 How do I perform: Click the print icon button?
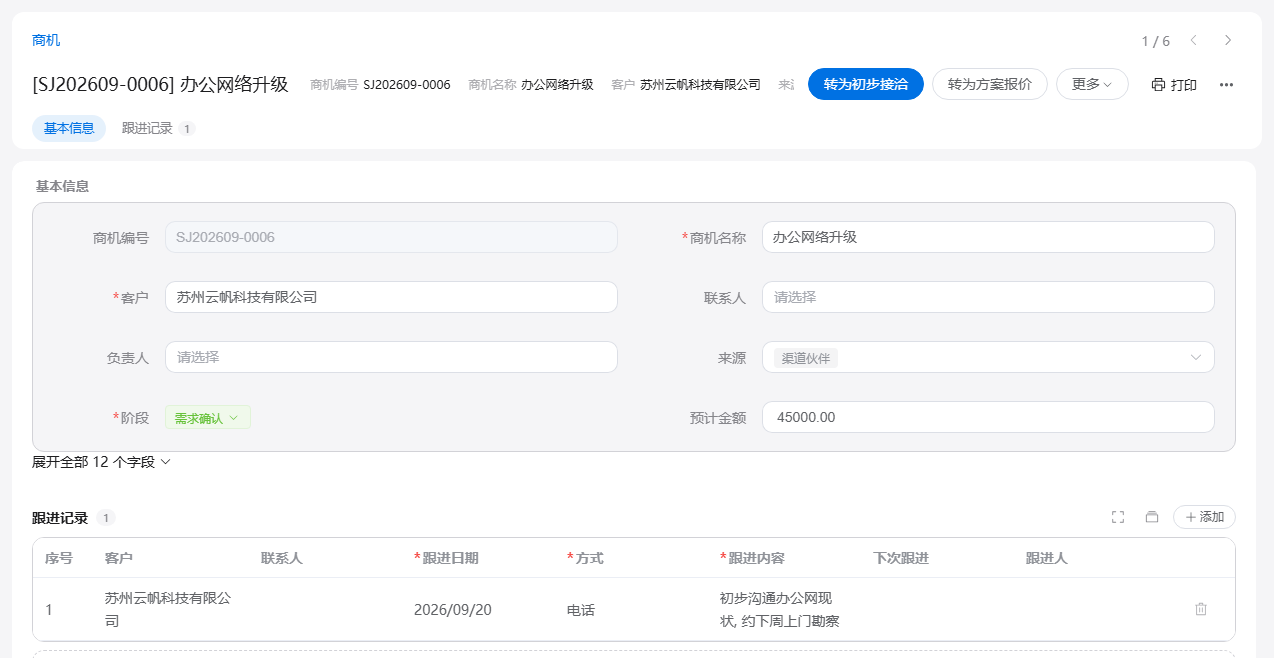pyautogui.click(x=1174, y=85)
